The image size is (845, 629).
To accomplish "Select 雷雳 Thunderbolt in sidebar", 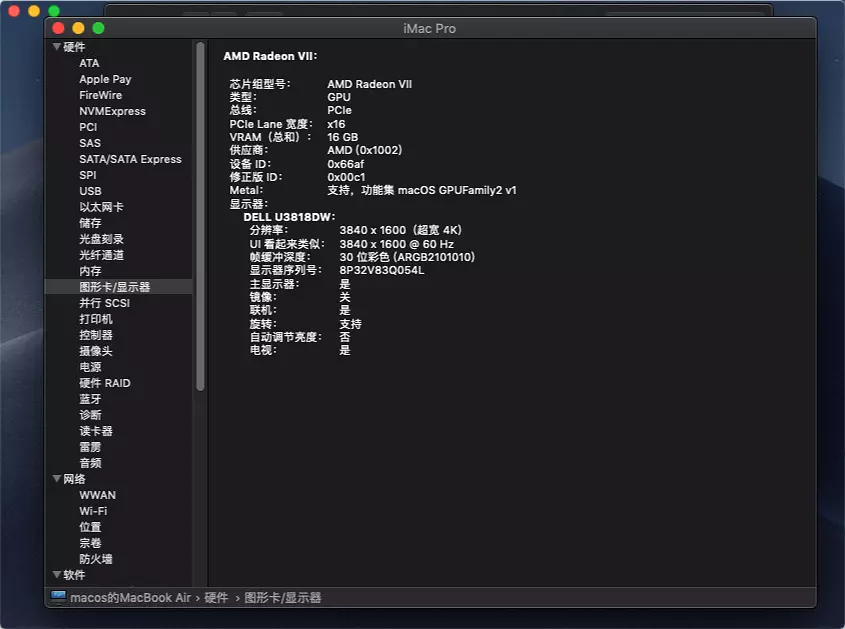I will [90, 447].
